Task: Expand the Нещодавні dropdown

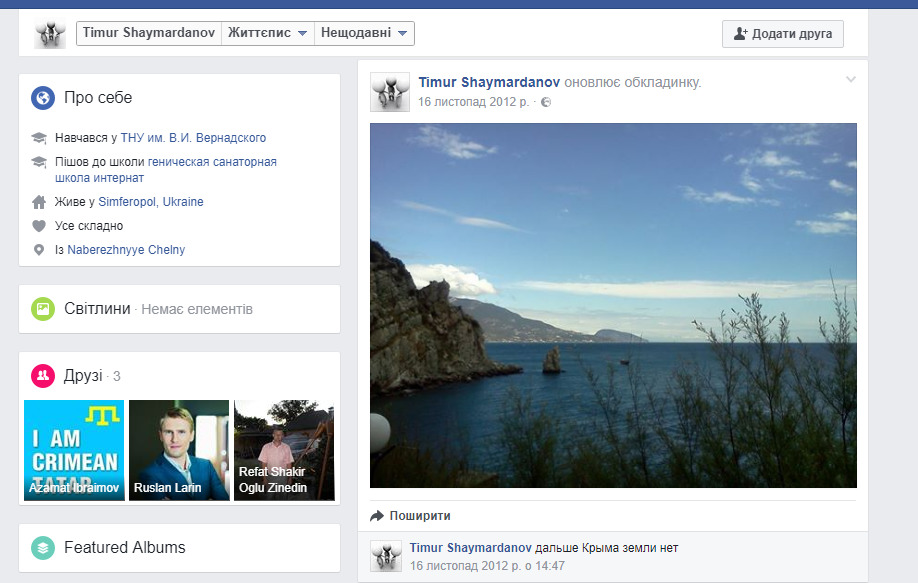Action: pos(364,33)
